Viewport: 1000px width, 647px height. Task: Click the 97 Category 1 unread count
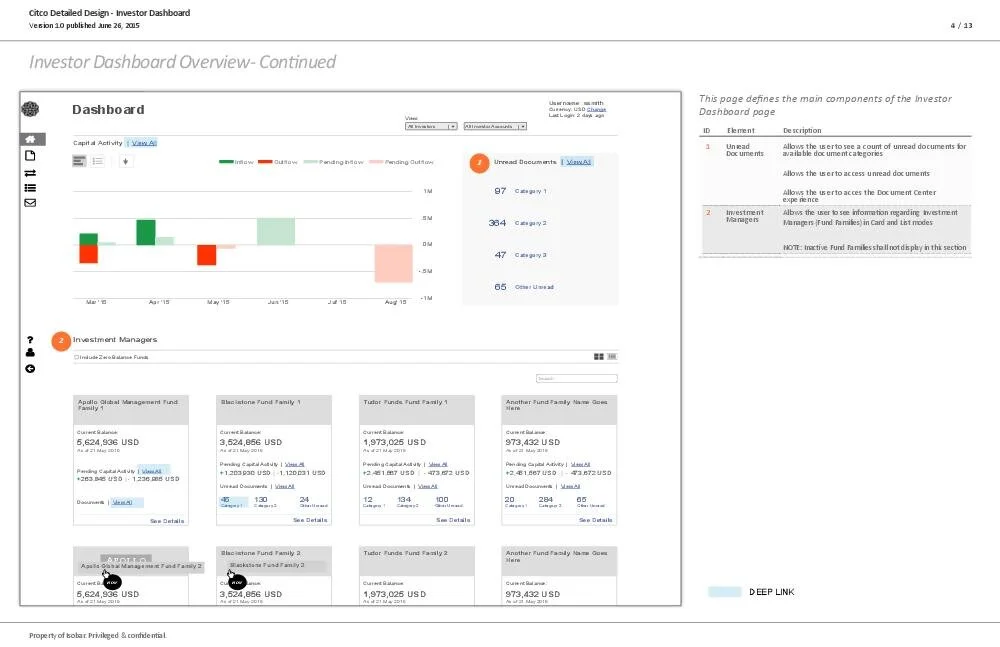pyautogui.click(x=500, y=191)
